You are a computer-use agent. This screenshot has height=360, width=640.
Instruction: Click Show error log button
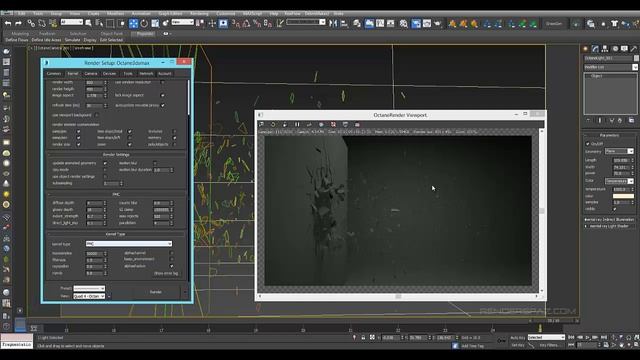(166, 273)
